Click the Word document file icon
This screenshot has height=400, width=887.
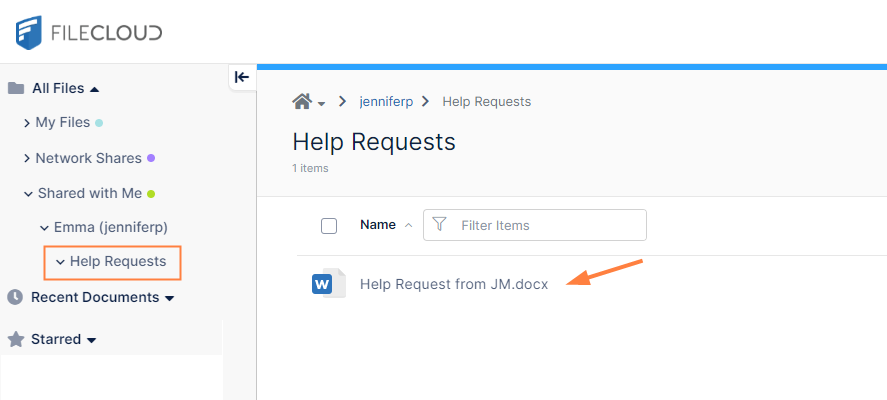coord(323,284)
